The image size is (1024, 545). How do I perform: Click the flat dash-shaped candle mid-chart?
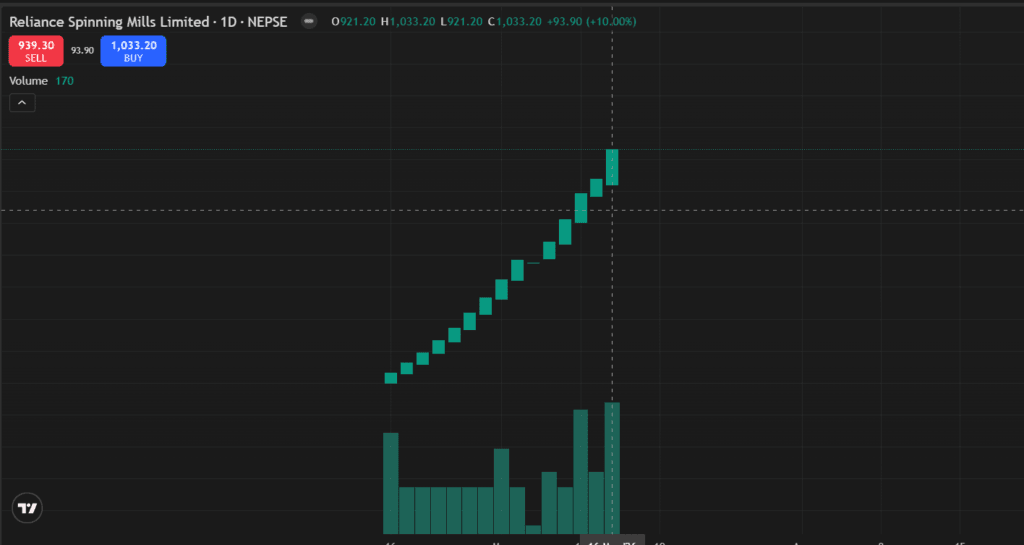pyautogui.click(x=533, y=262)
